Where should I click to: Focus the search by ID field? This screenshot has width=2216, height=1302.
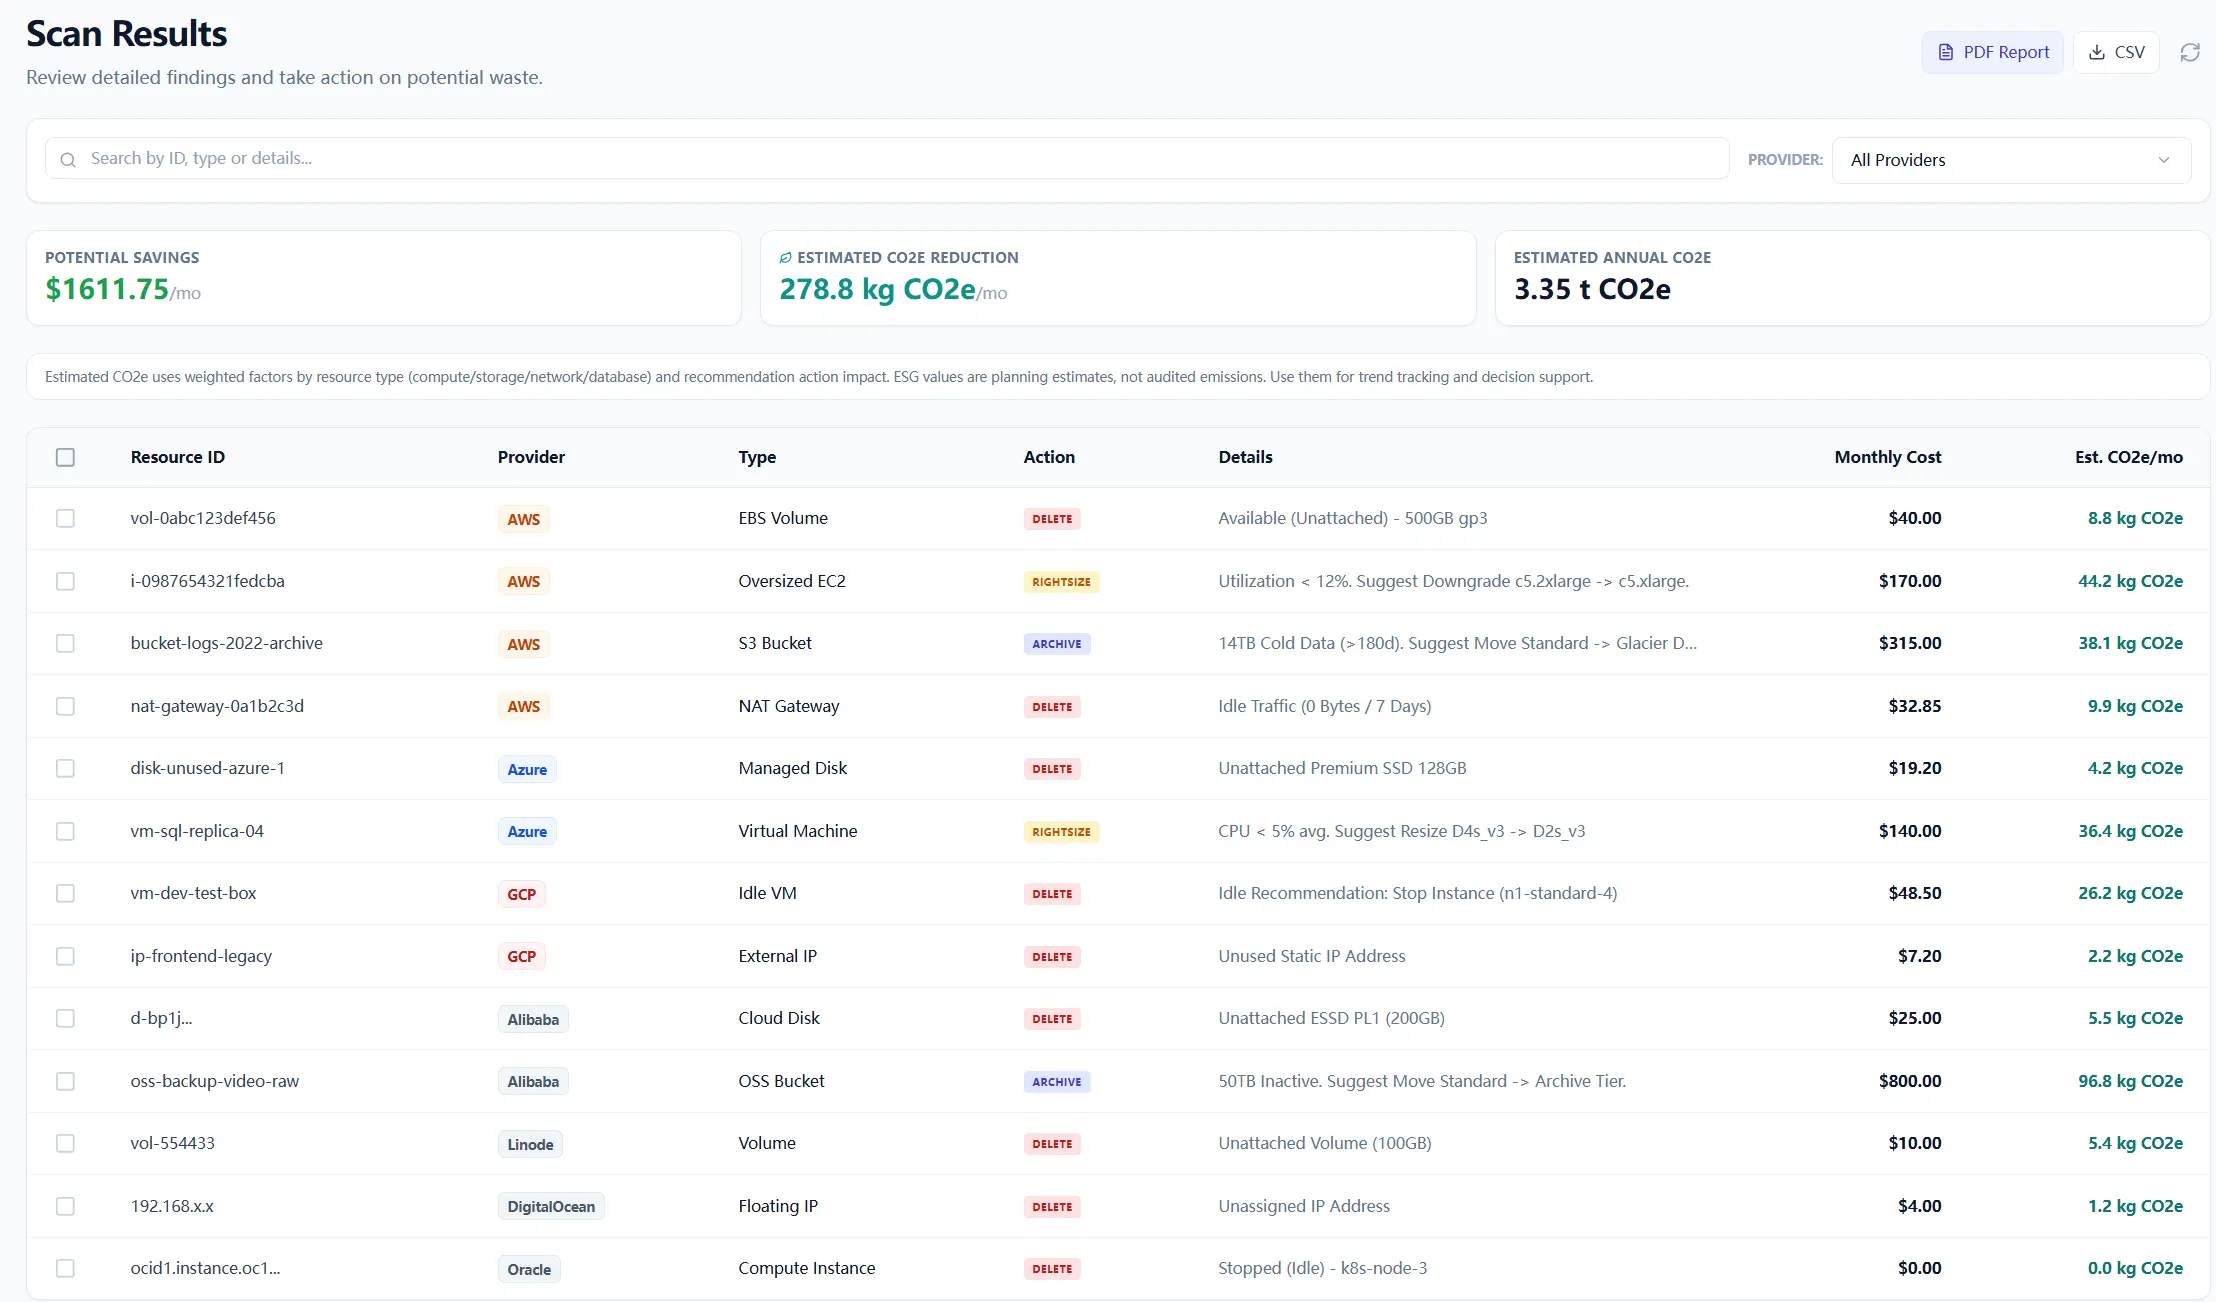(887, 158)
